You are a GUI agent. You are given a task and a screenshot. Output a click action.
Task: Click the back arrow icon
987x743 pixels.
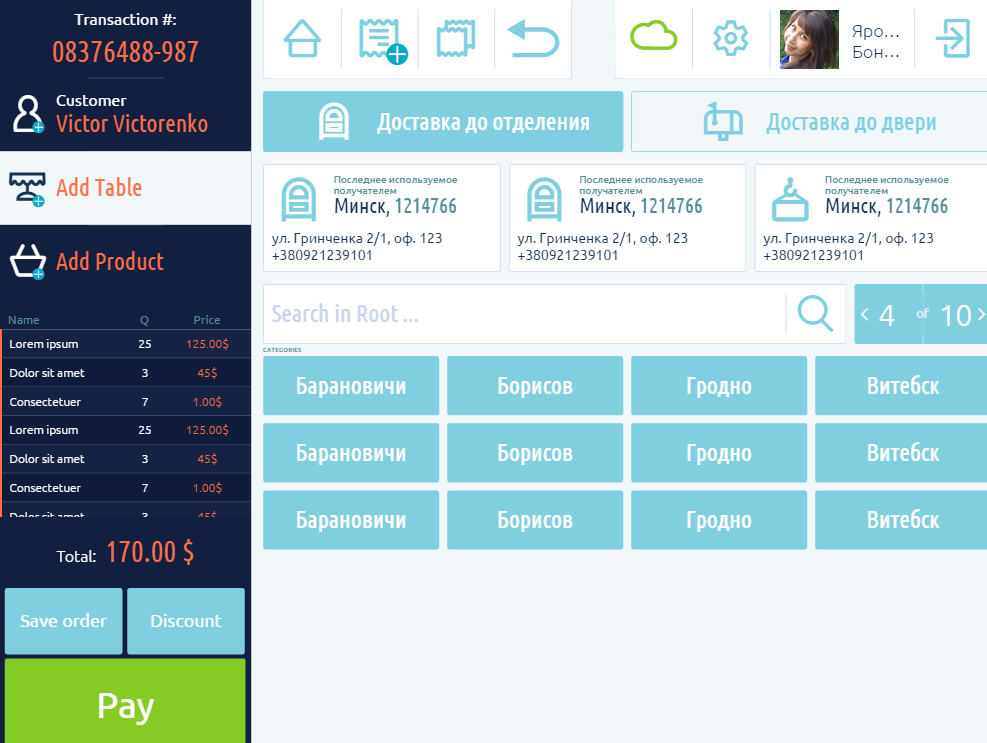point(533,39)
